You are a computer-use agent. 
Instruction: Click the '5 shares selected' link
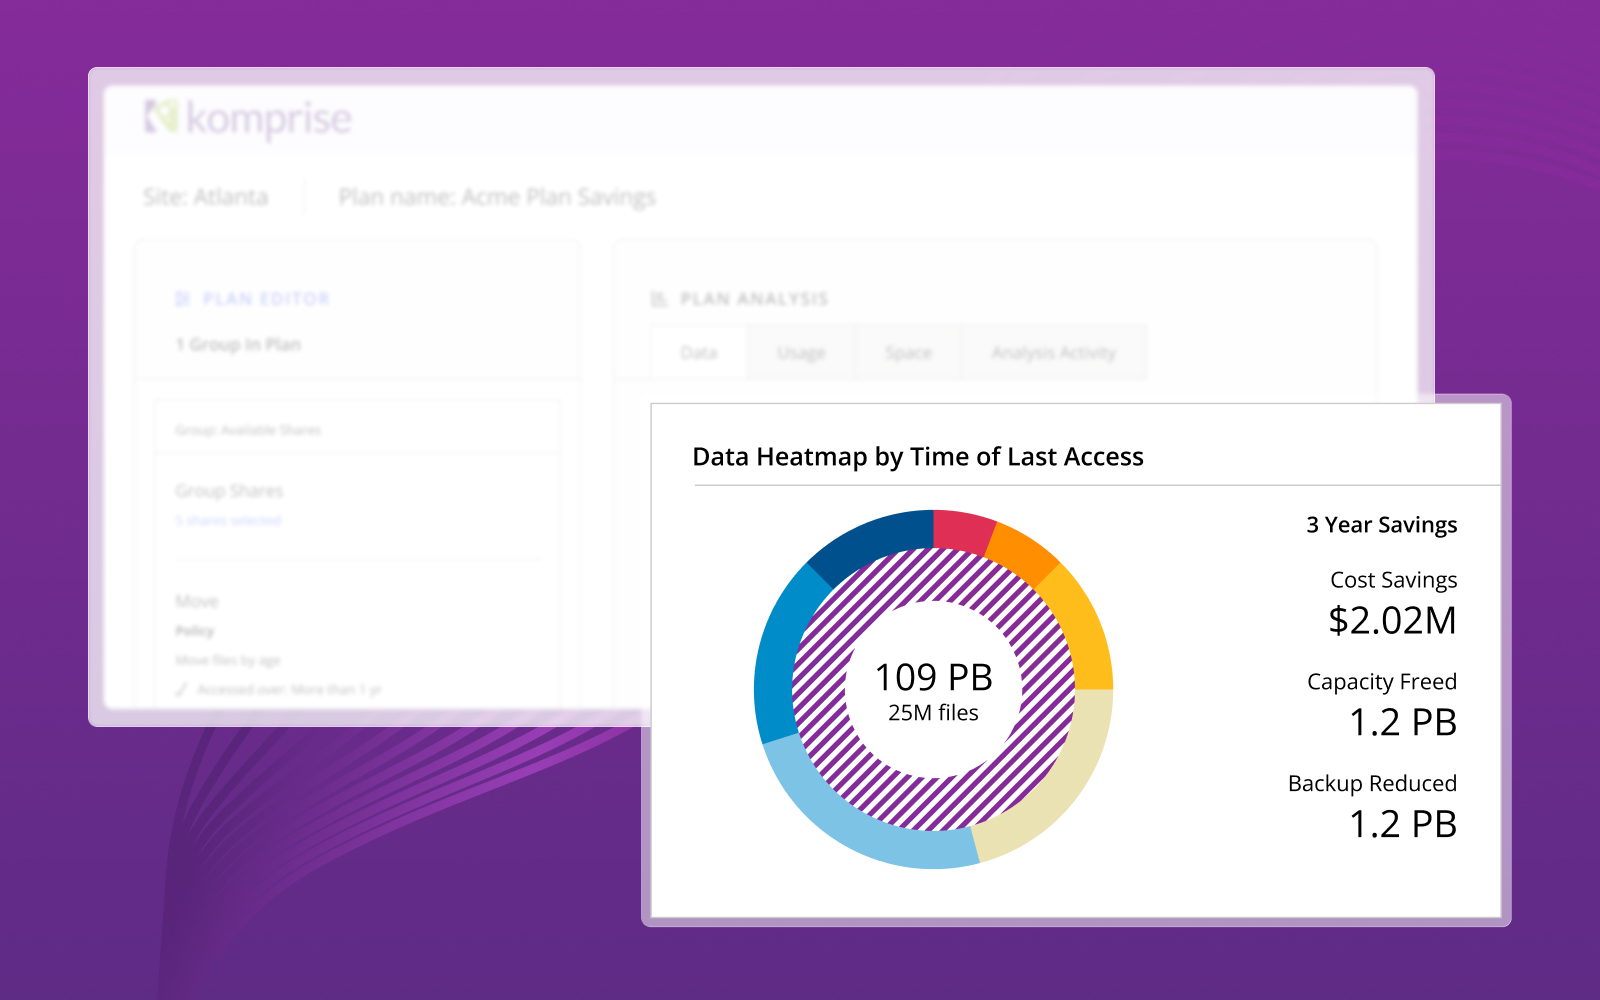[x=228, y=520]
